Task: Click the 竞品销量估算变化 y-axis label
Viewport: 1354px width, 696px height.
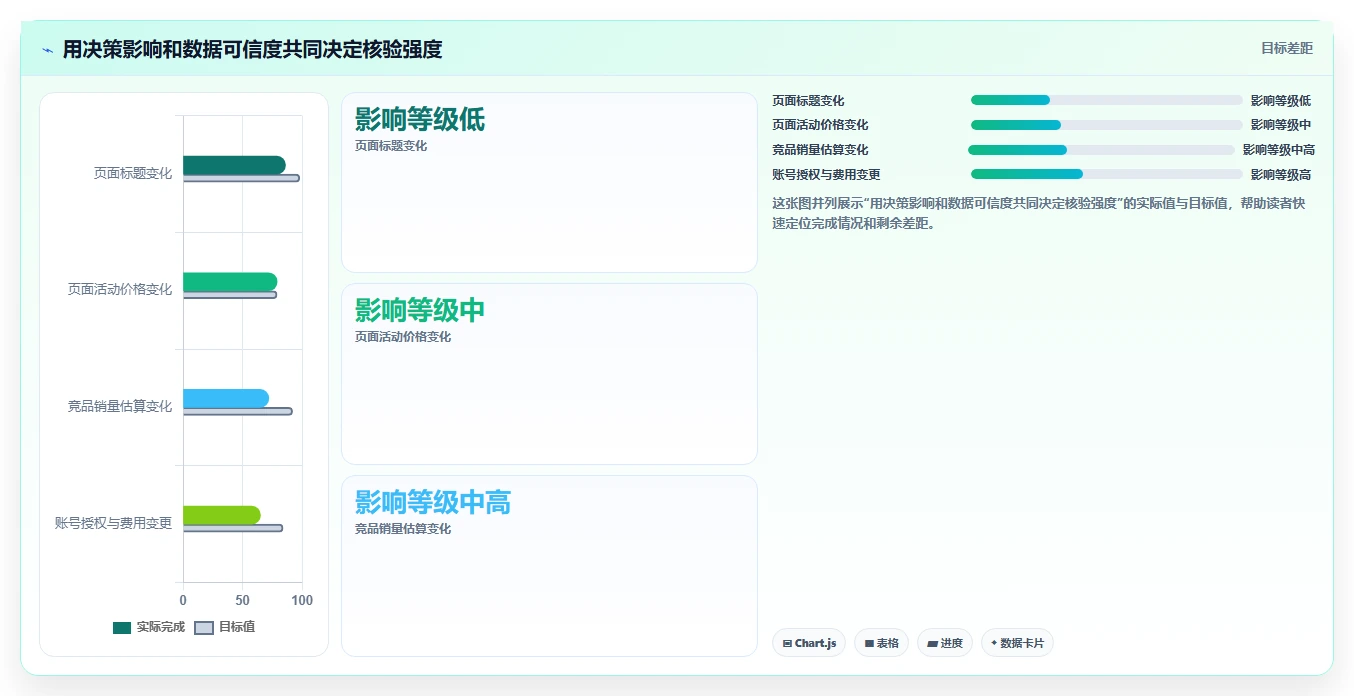Action: coord(120,406)
